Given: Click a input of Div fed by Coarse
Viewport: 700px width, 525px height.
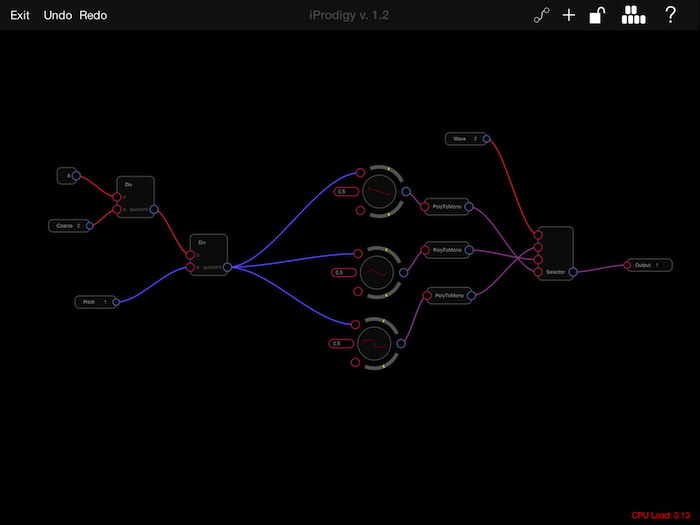Looking at the screenshot, I should [x=117, y=209].
